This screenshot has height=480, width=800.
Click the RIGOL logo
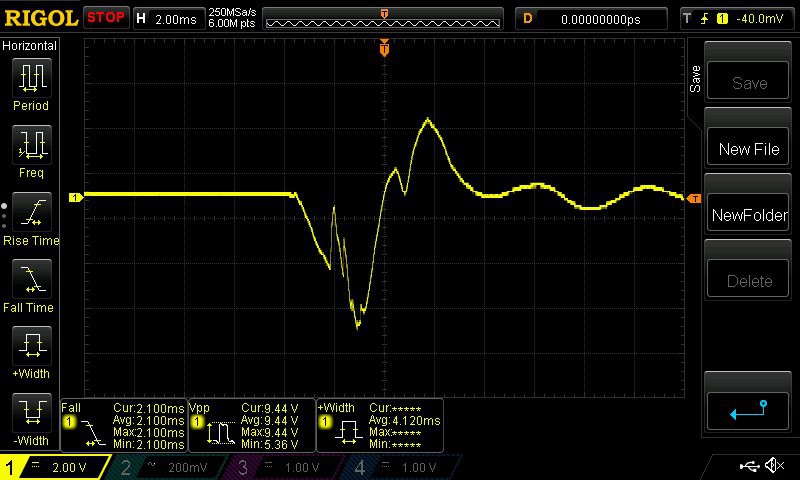point(41,19)
